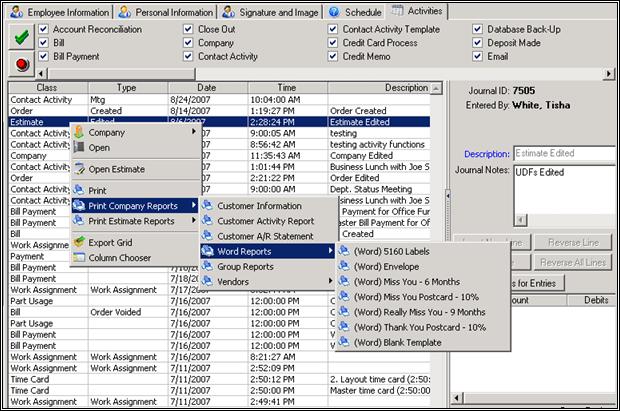Expand the Print Company Reports submenu arrow

[x=194, y=205]
